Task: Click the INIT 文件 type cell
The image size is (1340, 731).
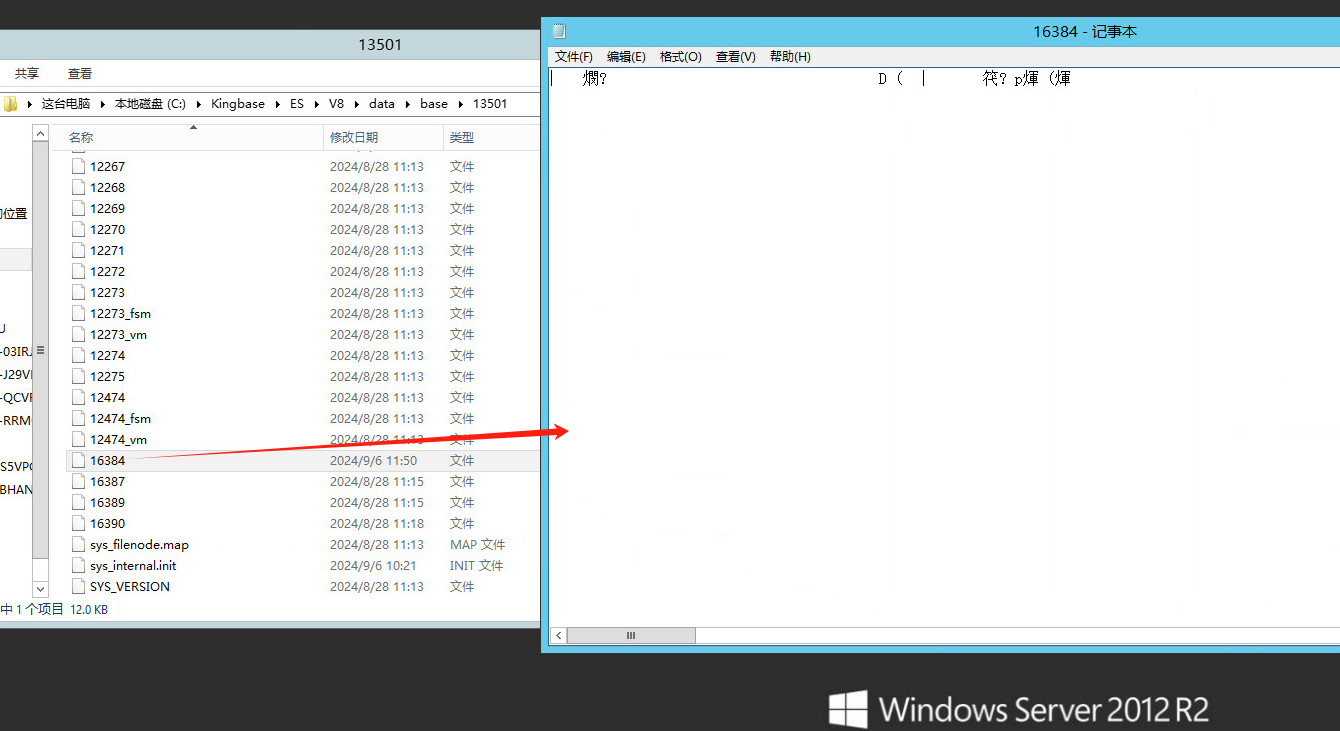Action: [476, 565]
